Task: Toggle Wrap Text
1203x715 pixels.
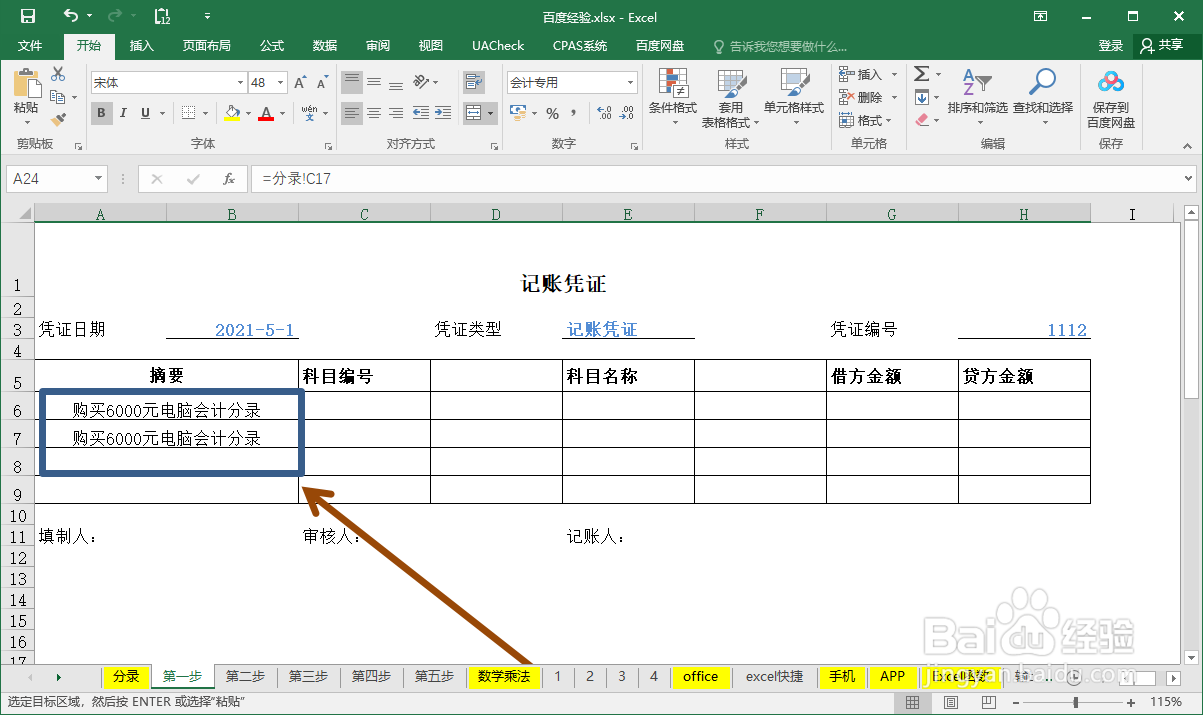Action: (x=473, y=83)
